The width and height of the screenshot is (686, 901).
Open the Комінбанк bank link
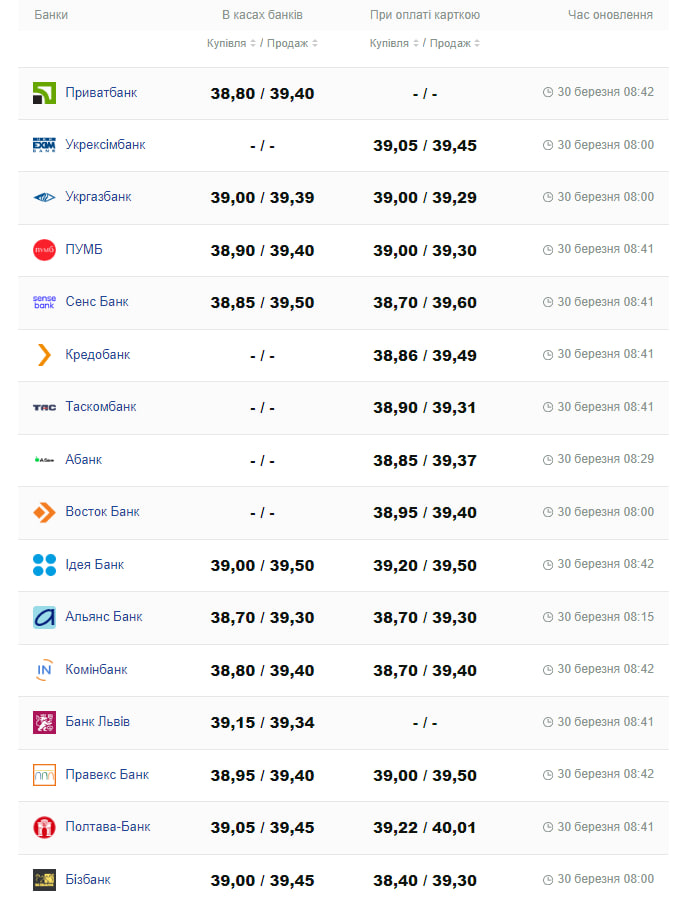tap(97, 670)
